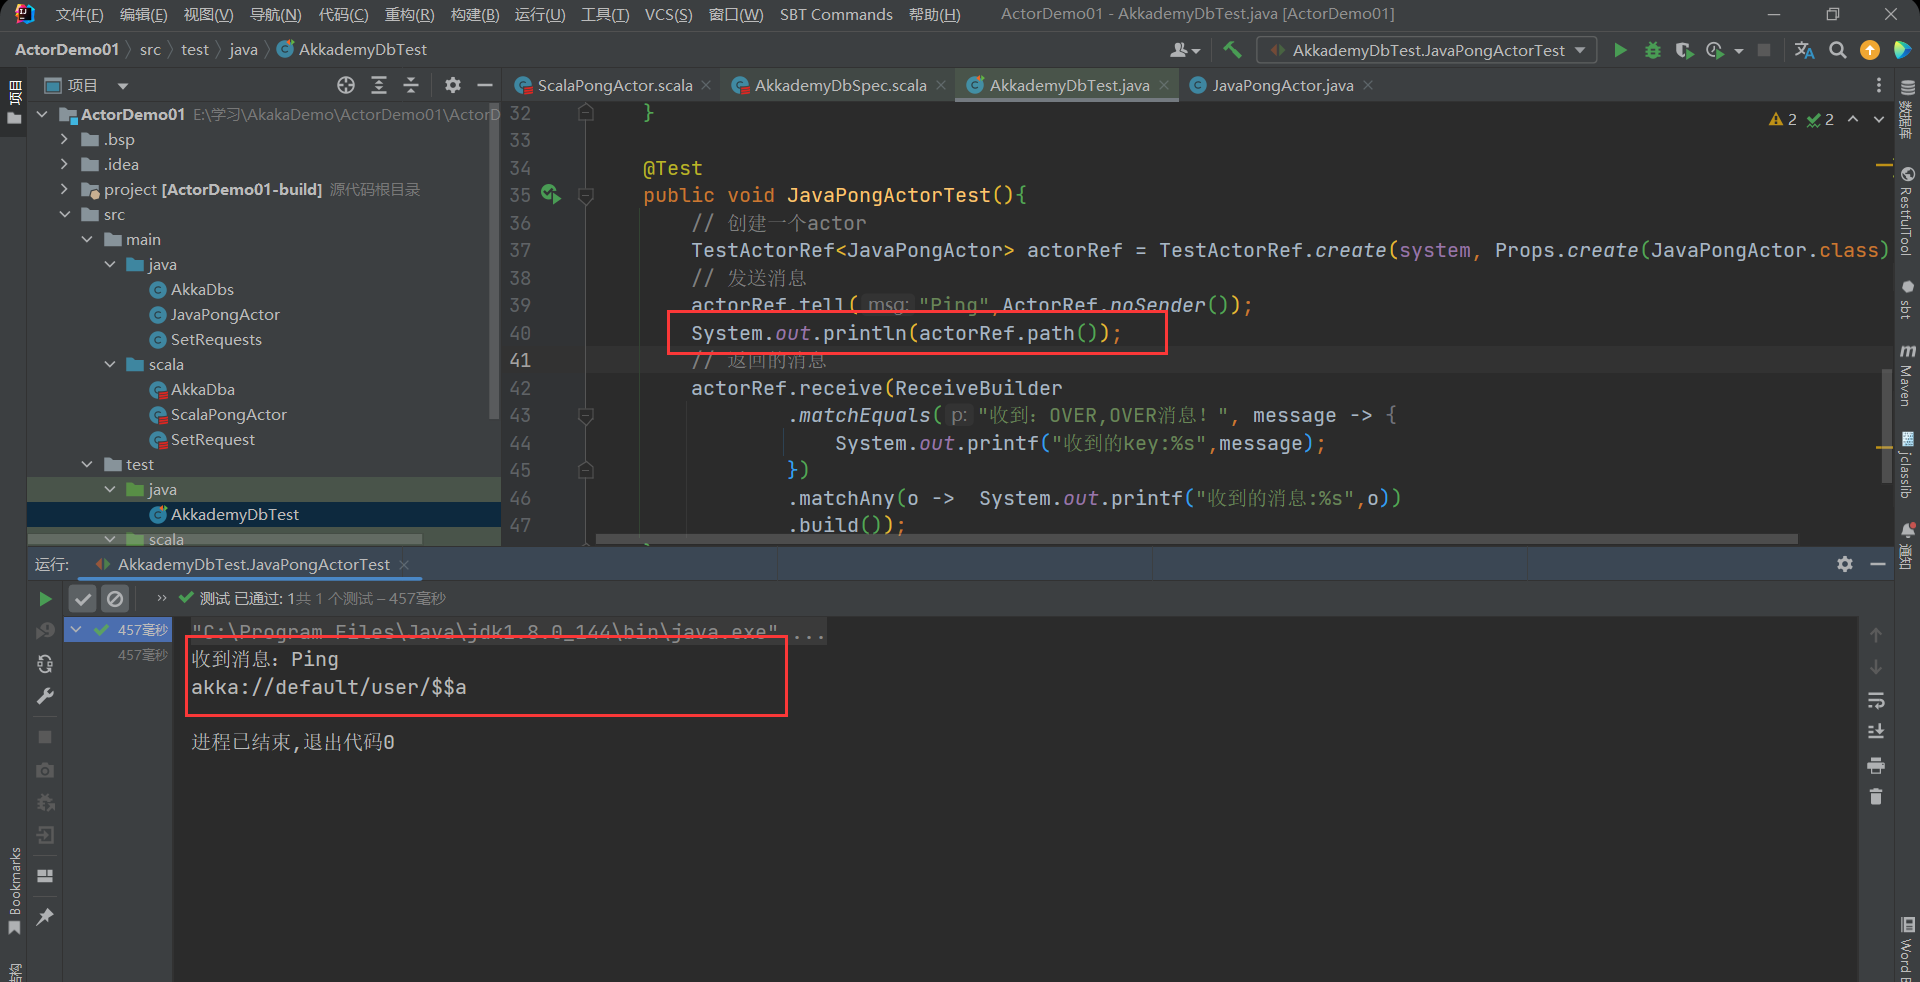Open Run panel settings gear
The height and width of the screenshot is (982, 1920).
1845,564
